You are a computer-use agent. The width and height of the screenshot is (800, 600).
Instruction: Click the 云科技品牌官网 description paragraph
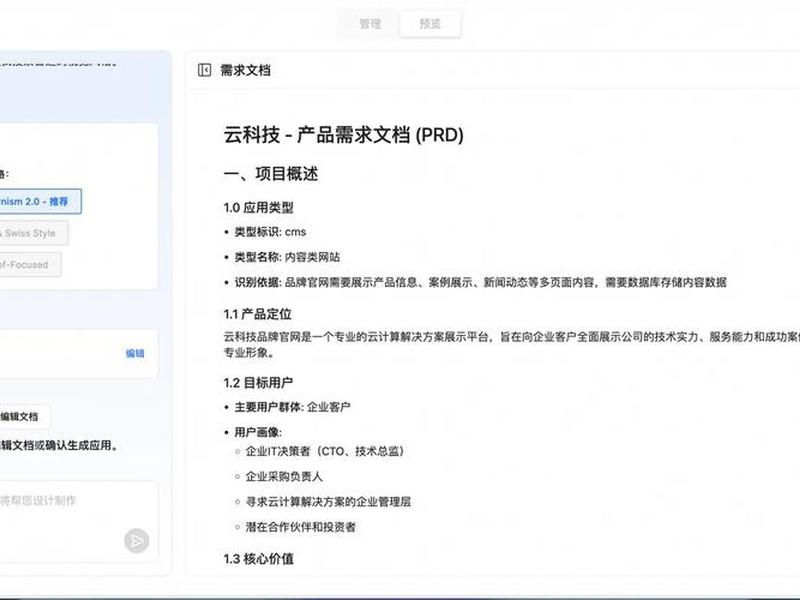(x=512, y=344)
